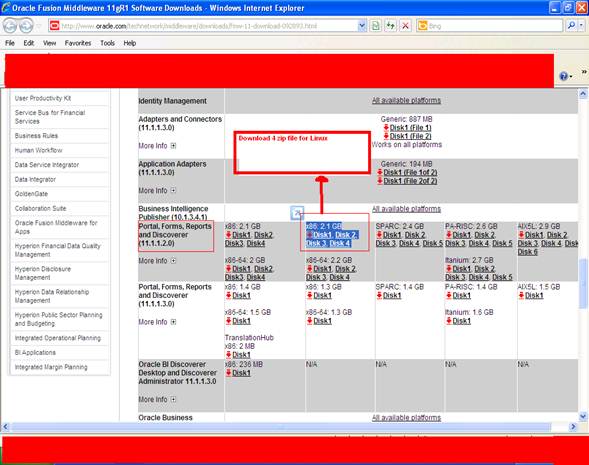The height and width of the screenshot is (465, 589).
Task: Open the Help menu
Action: point(130,43)
